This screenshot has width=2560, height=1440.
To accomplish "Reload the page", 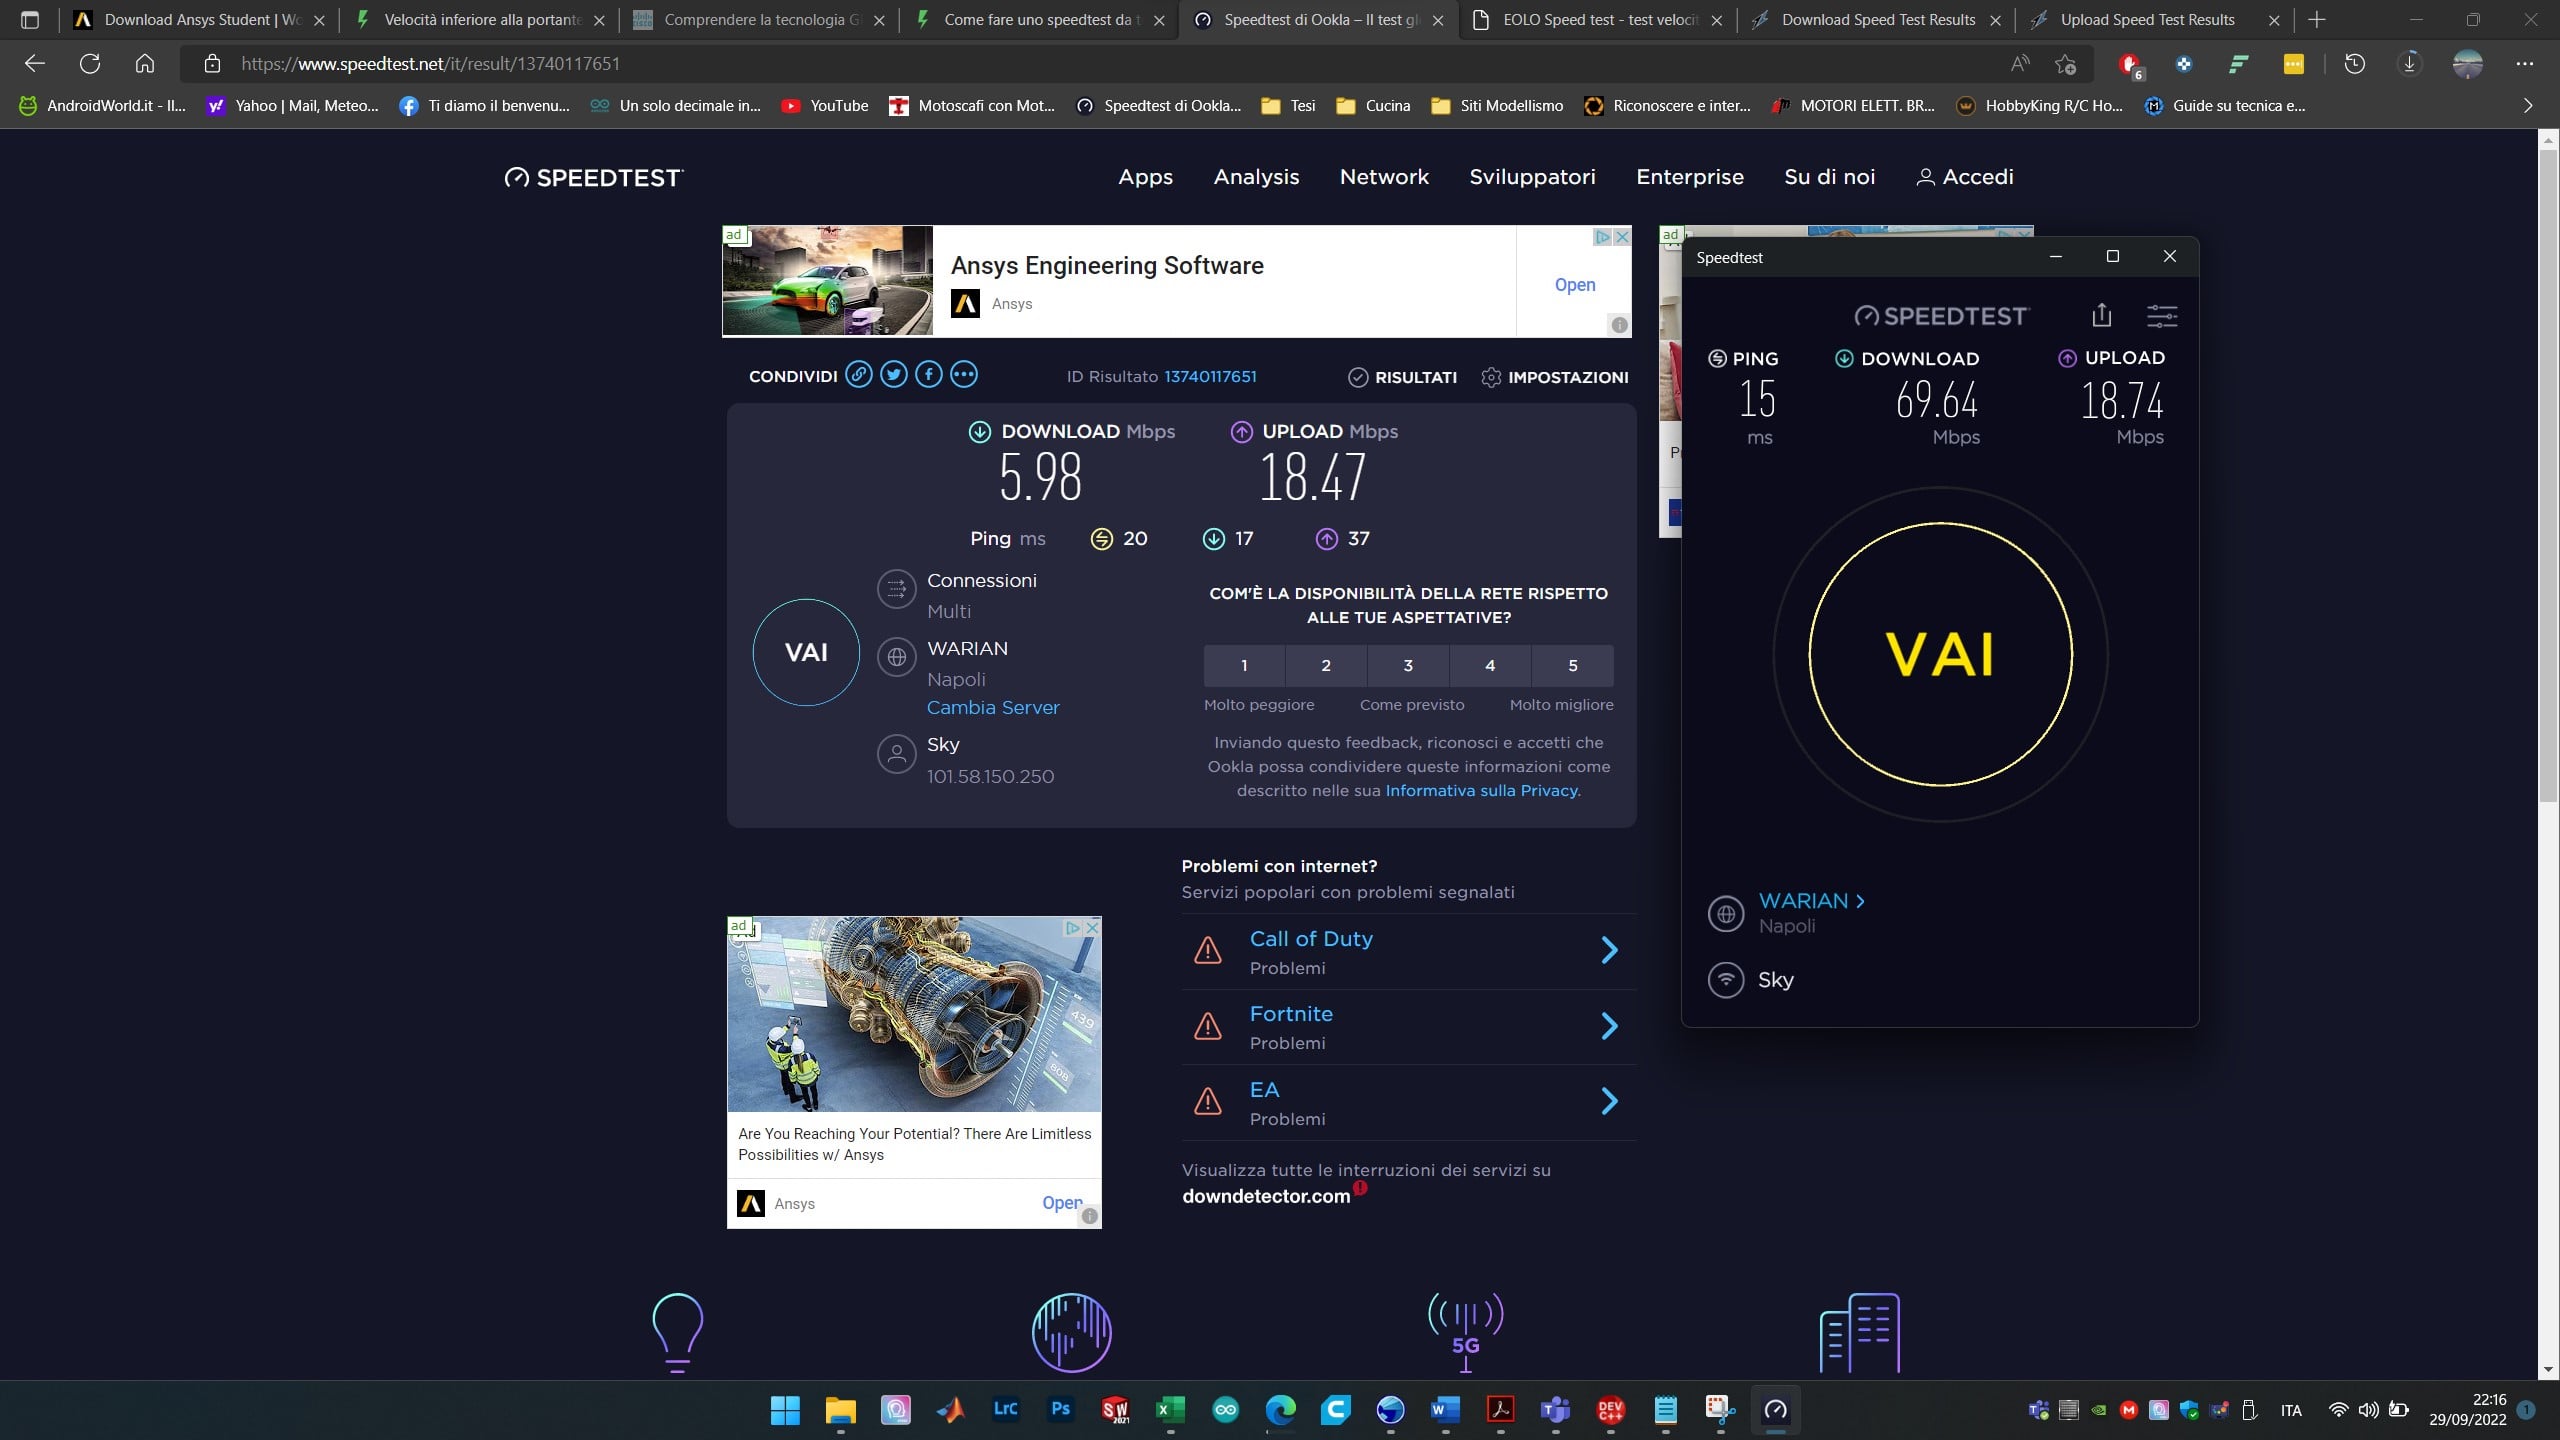I will point(90,64).
